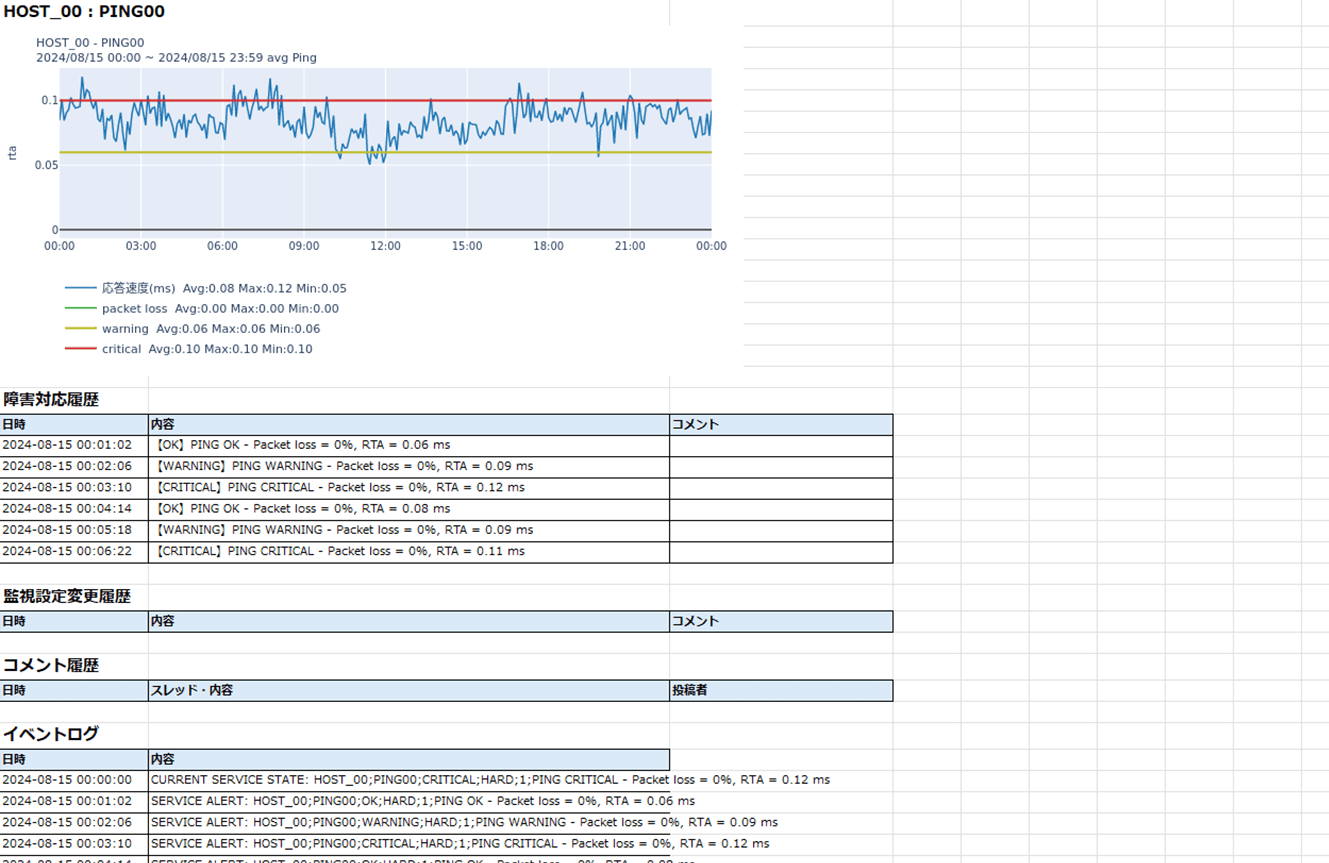Click the 06:00 x-axis label
Screen dimensions: 1329x863
pyautogui.click(x=222, y=246)
